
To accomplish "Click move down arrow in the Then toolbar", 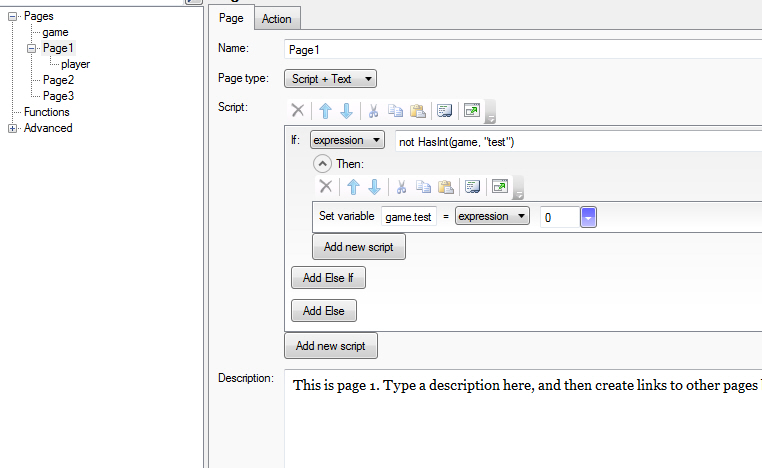I will click(x=374, y=187).
